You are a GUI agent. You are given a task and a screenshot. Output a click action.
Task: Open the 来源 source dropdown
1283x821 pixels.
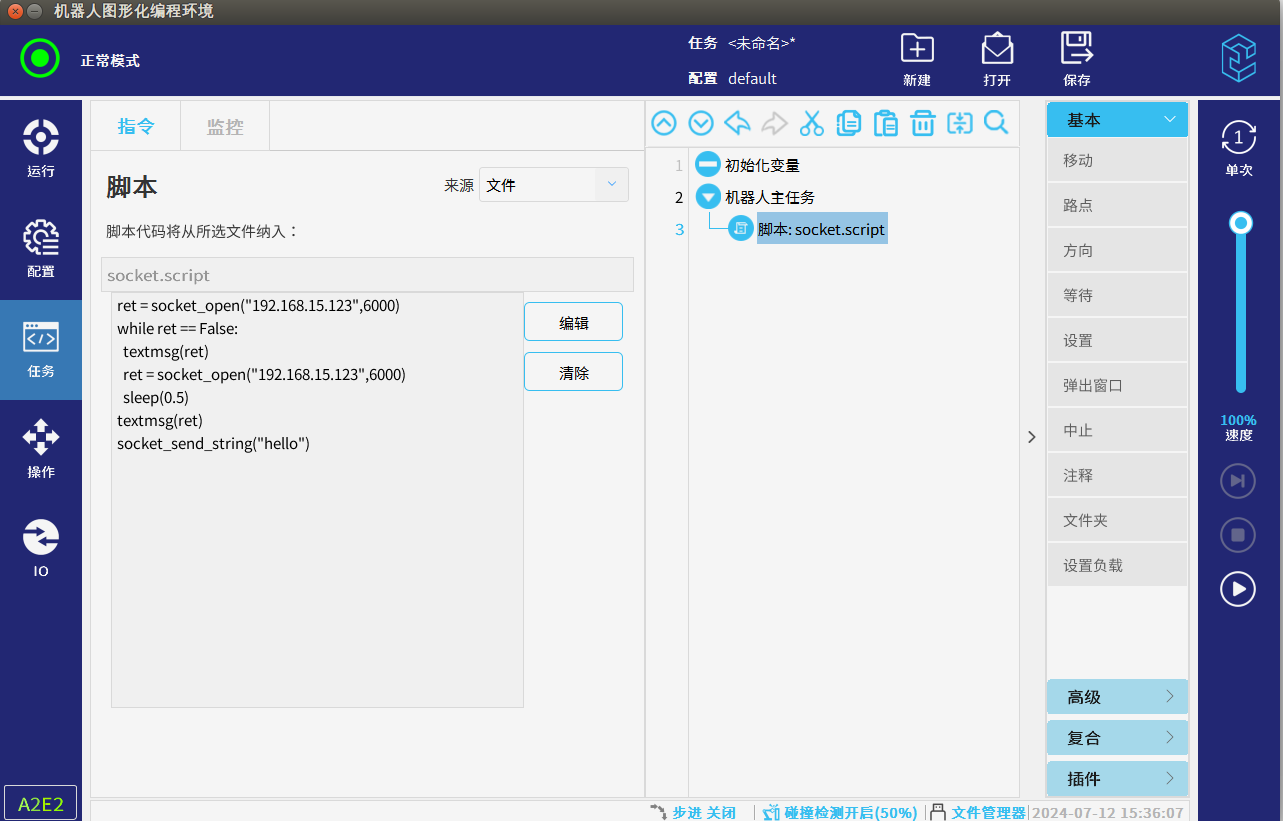(554, 185)
